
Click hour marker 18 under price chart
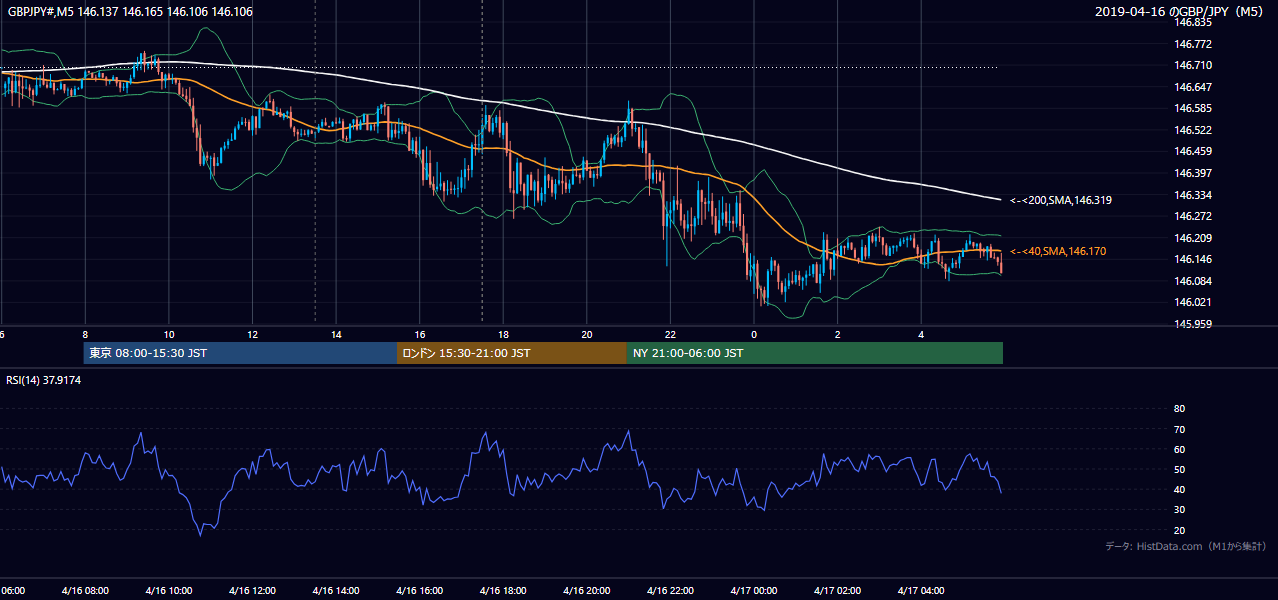503,334
